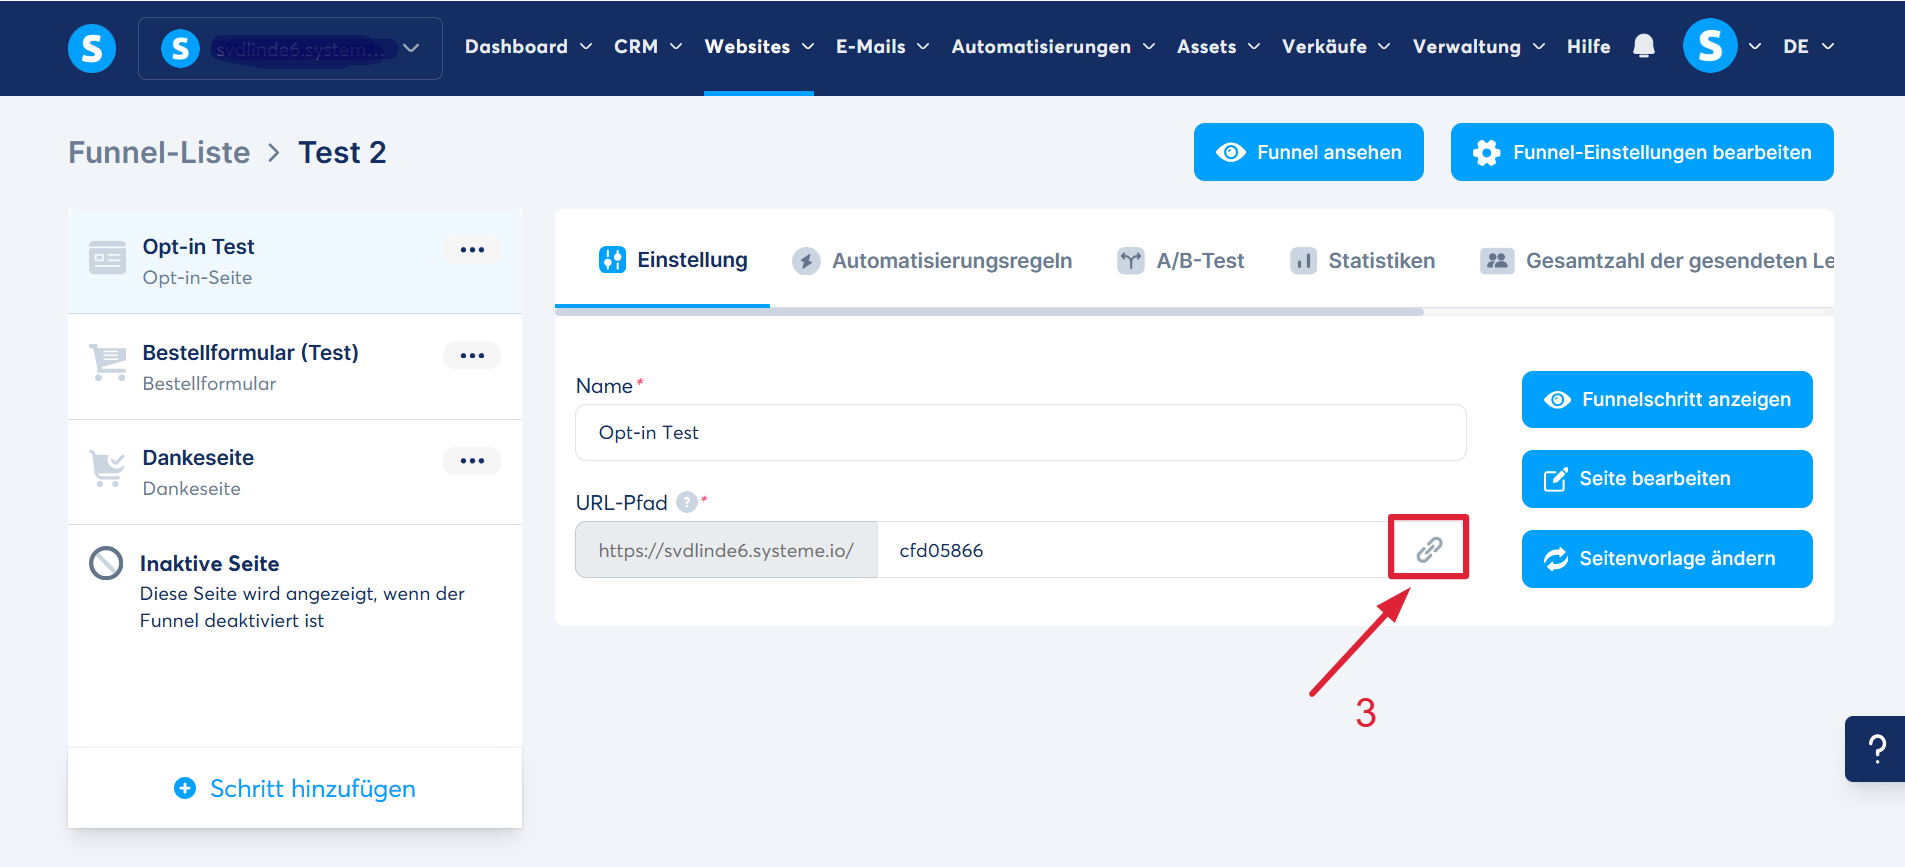Open the Dashboard menu
Viewport: 1905px width, 867px height.
[528, 47]
